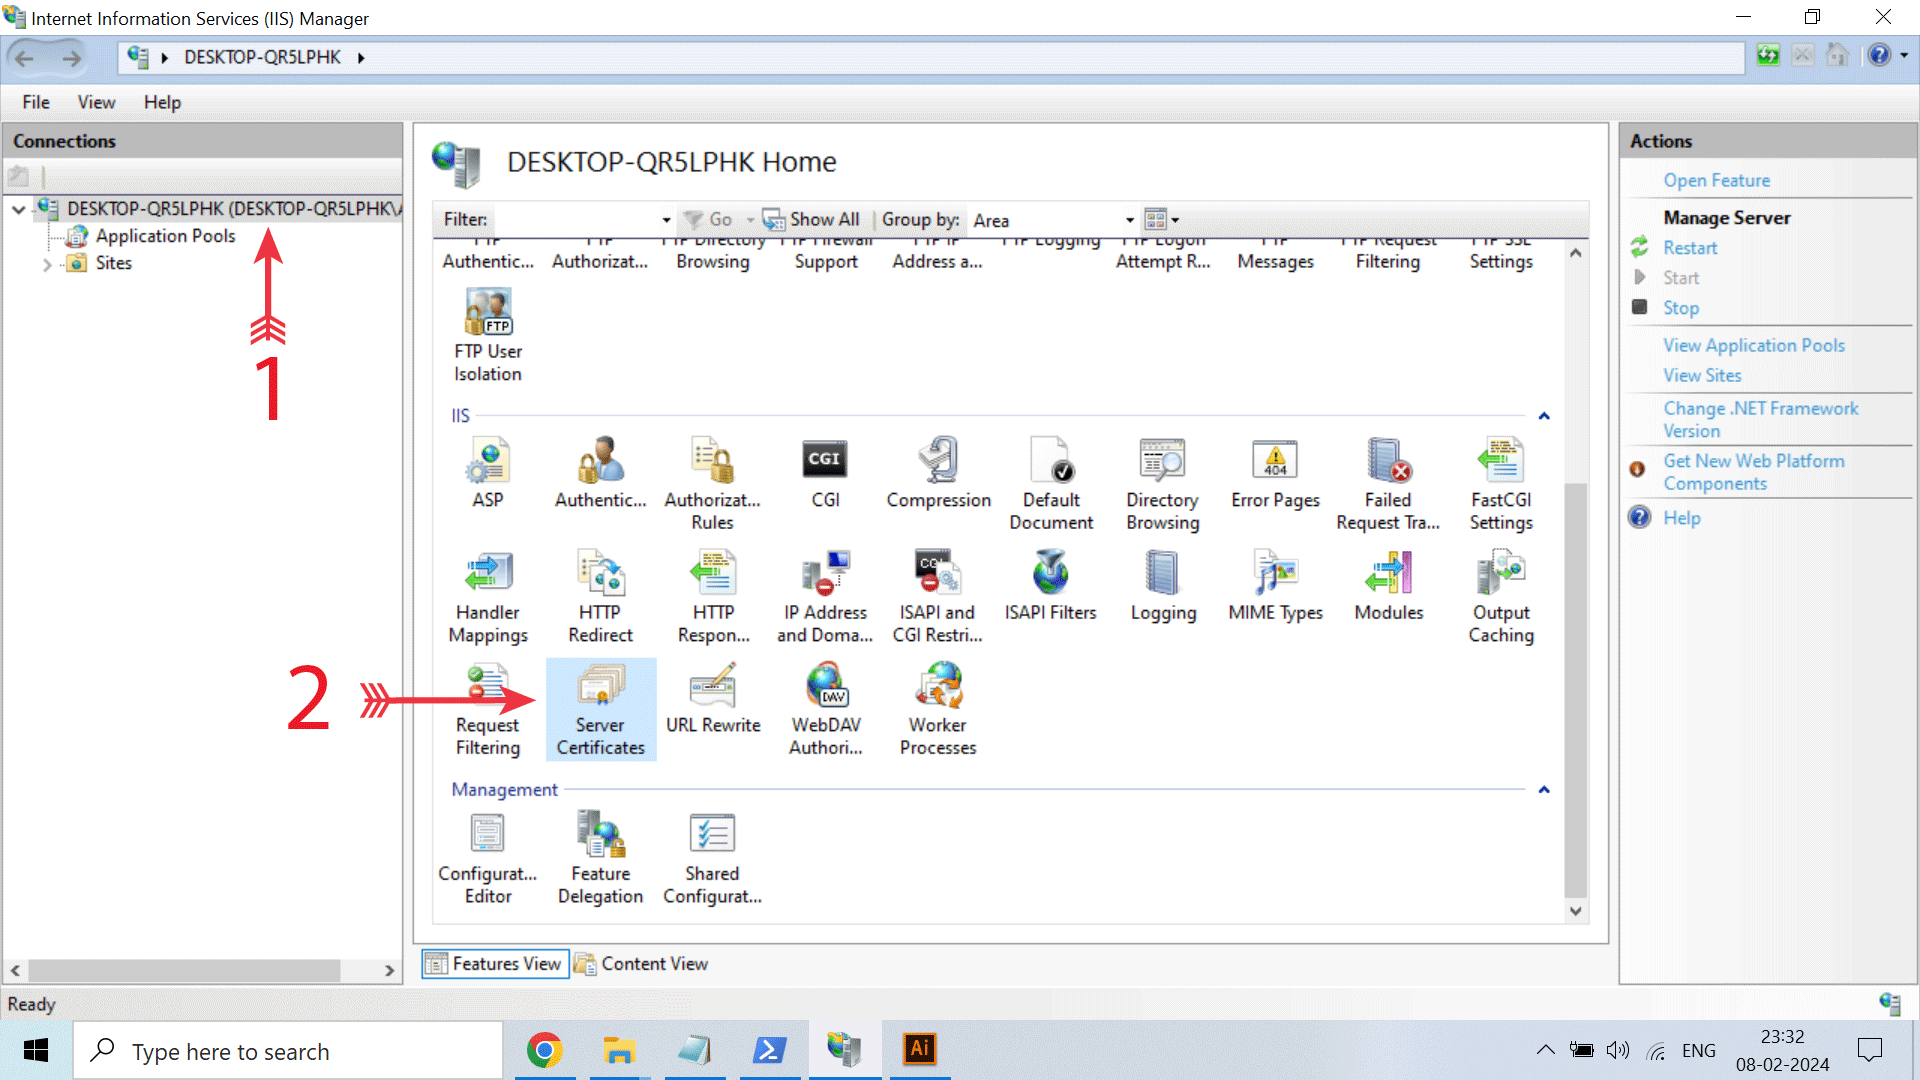Open Shared Configuration feature
1920x1080 pixels.
[713, 859]
